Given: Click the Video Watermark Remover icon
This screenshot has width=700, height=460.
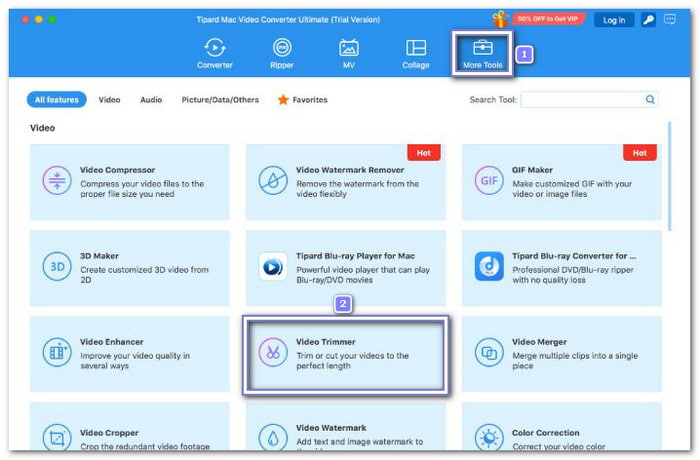Looking at the screenshot, I should [273, 180].
